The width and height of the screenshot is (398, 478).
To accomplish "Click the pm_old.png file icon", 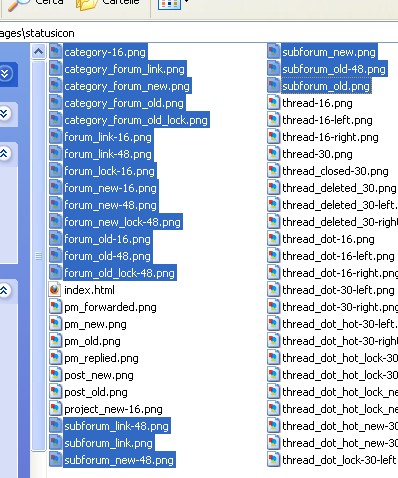I will tap(55, 341).
